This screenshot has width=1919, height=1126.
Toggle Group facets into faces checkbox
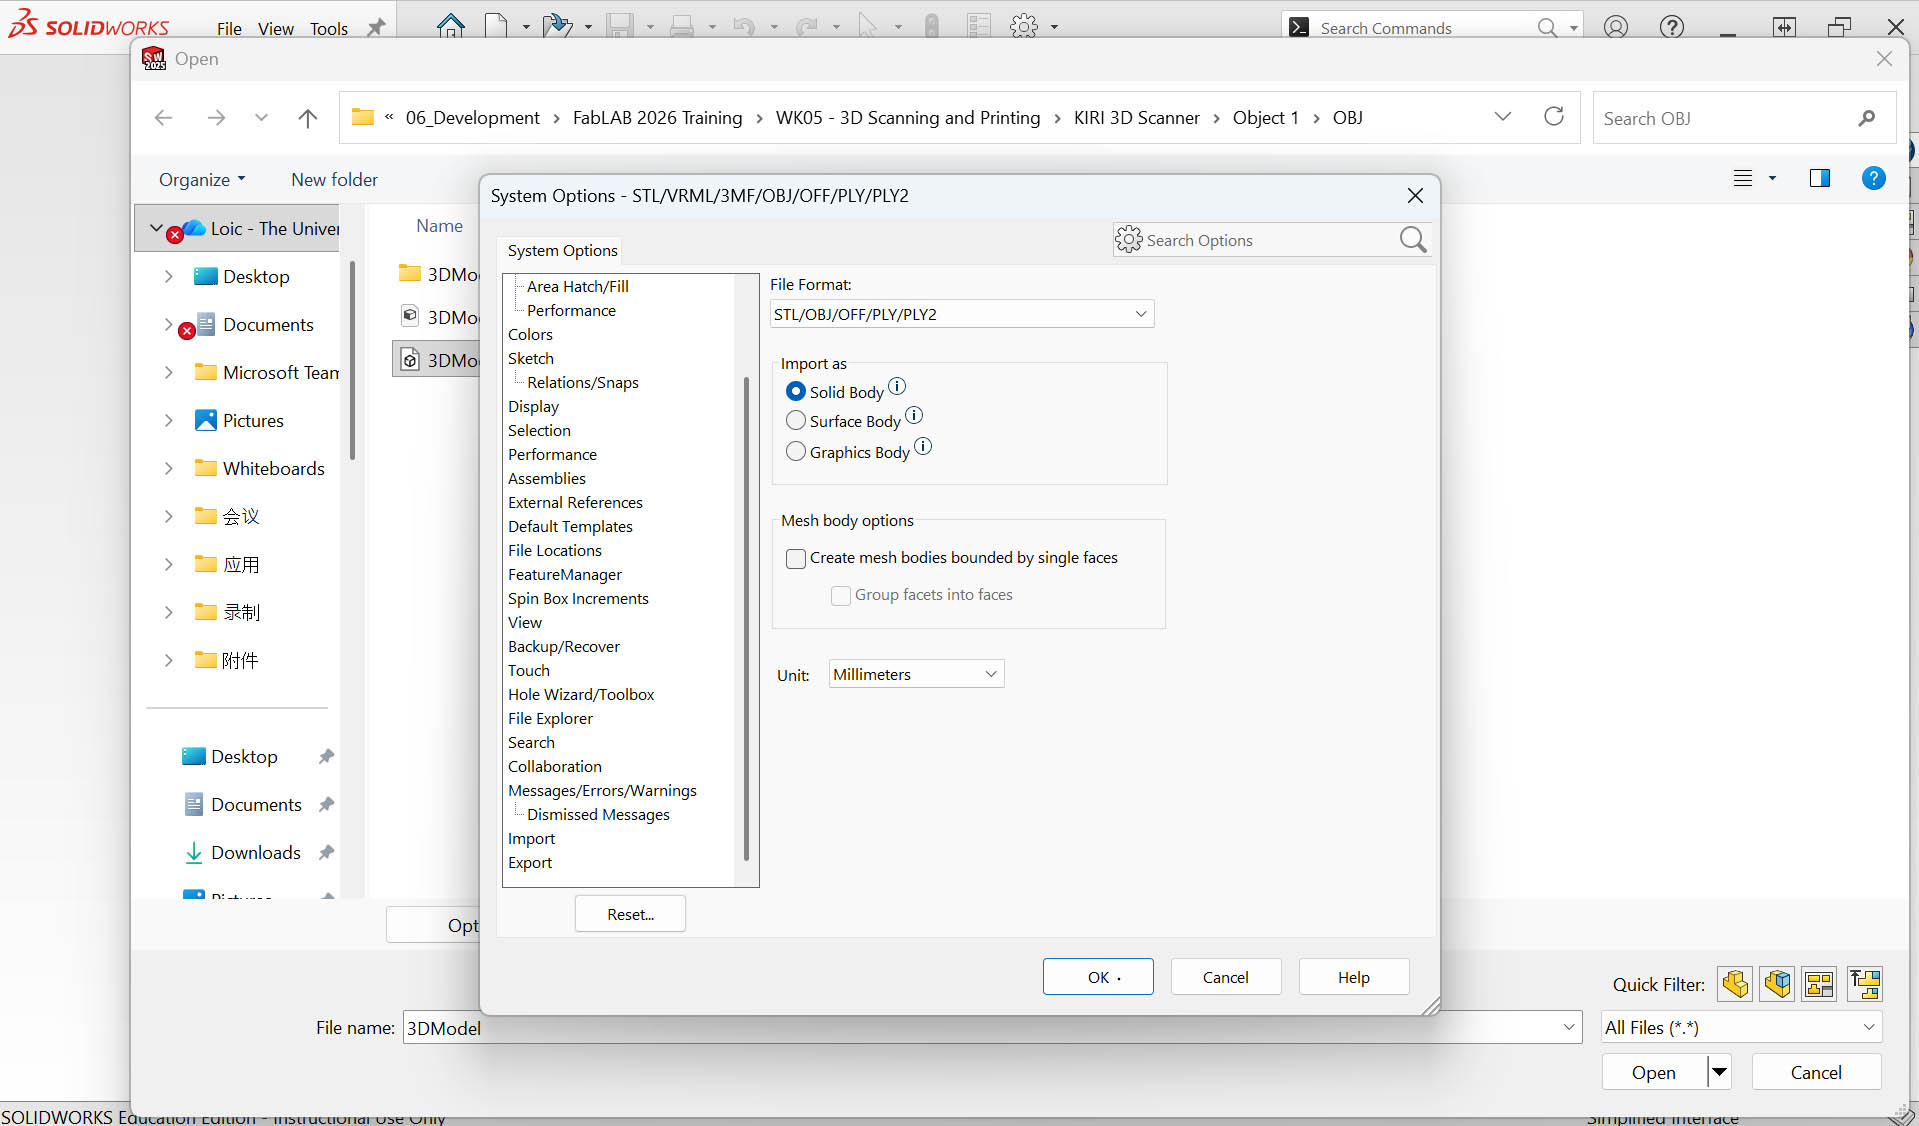pos(841,595)
